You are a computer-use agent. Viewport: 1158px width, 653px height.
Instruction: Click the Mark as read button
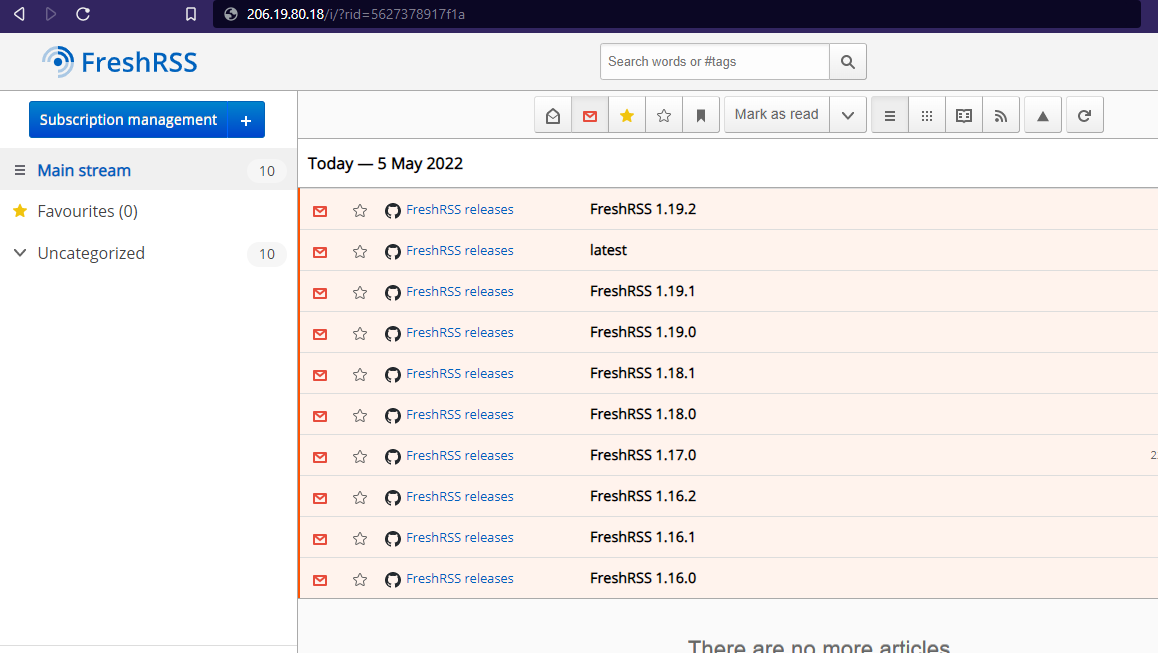[x=777, y=115]
